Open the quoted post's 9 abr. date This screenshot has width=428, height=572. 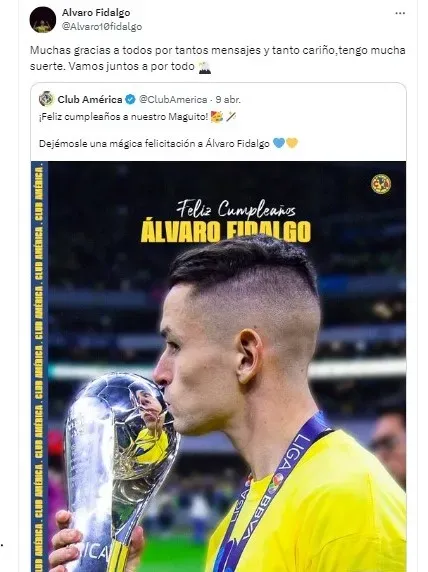tap(228, 99)
